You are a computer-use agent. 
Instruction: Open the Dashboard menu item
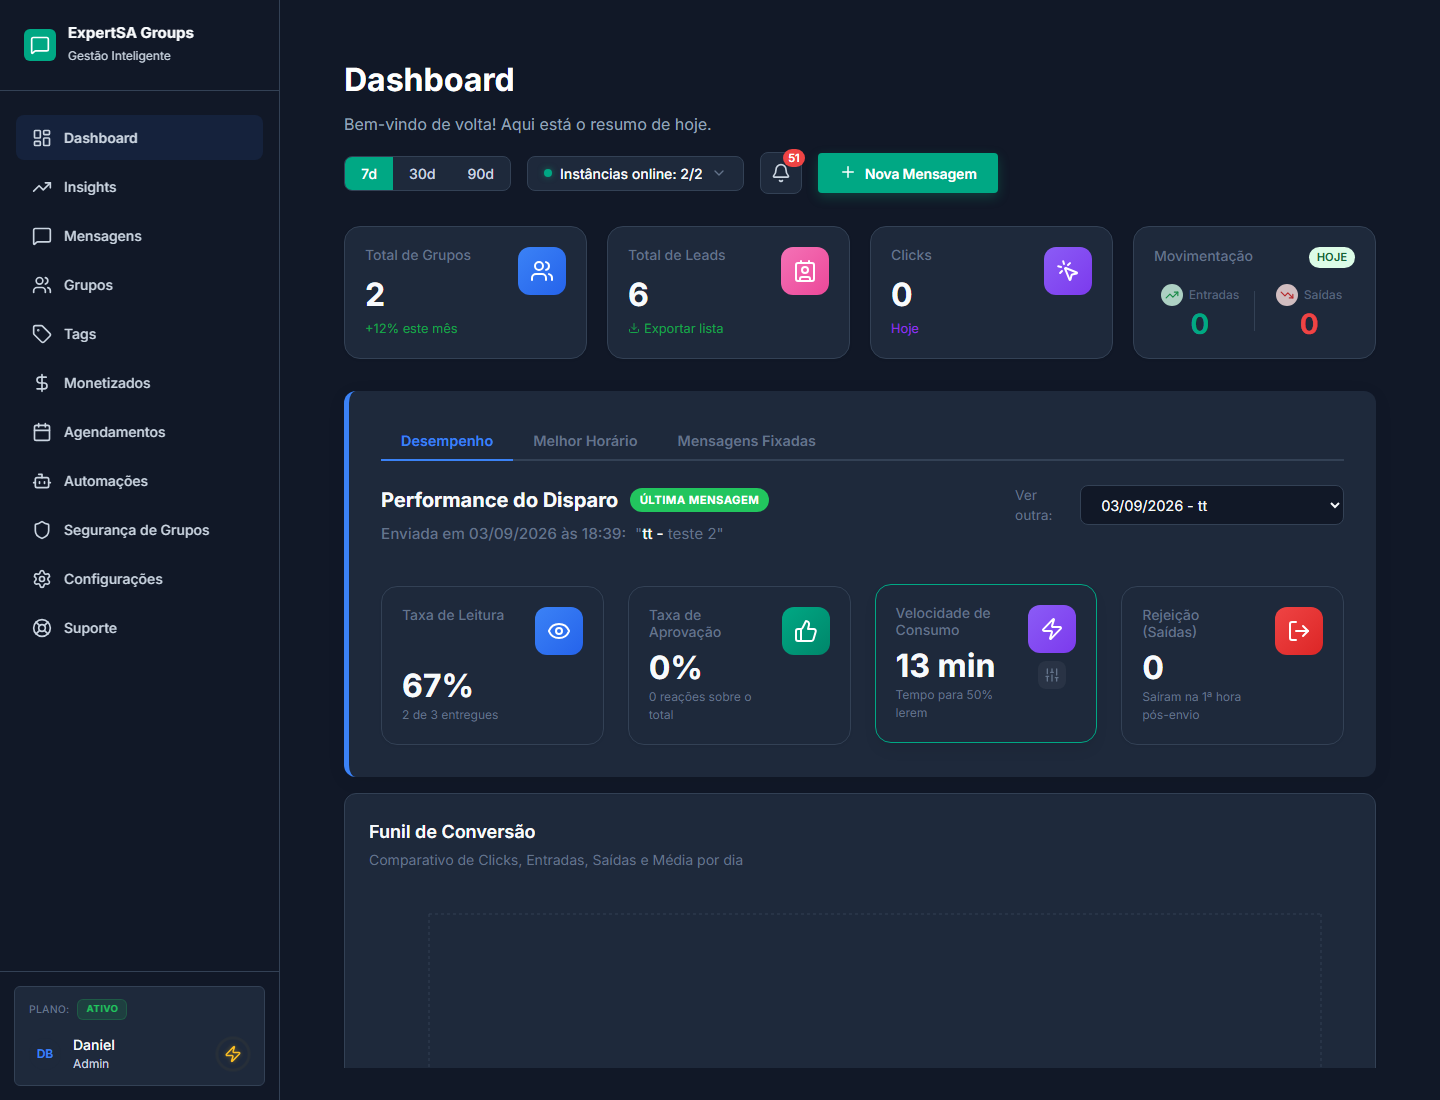click(x=139, y=138)
